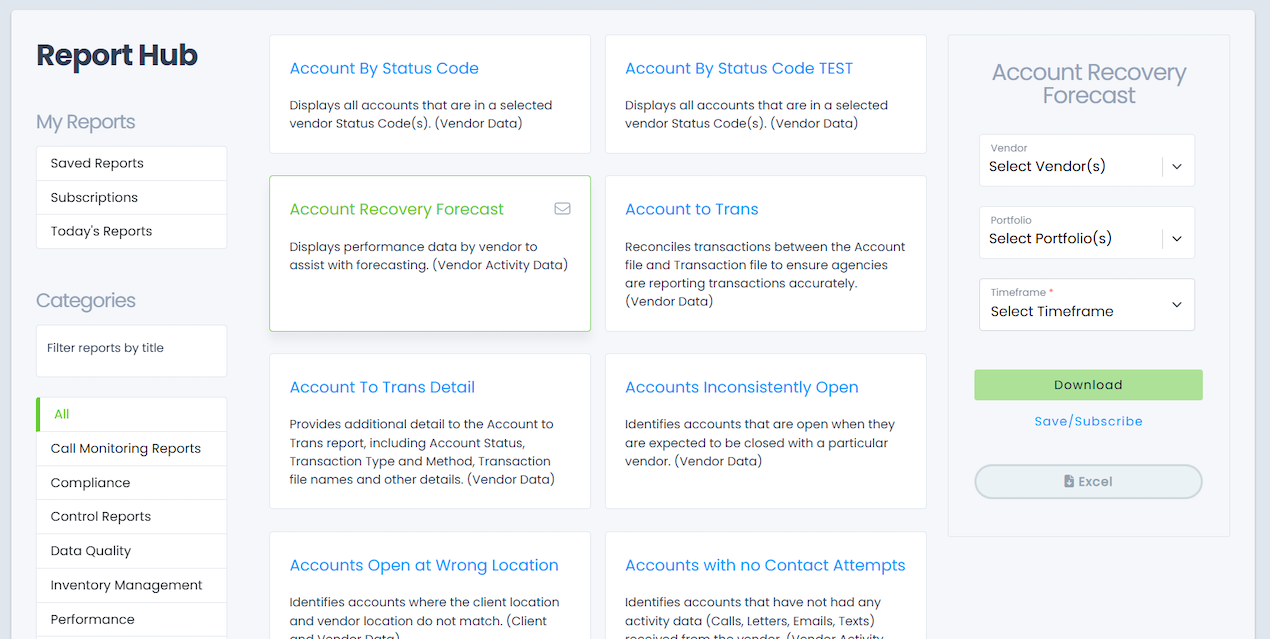The width and height of the screenshot is (1270, 639).
Task: Click the envelope icon on Account Recovery Forecast
Action: pos(562,209)
